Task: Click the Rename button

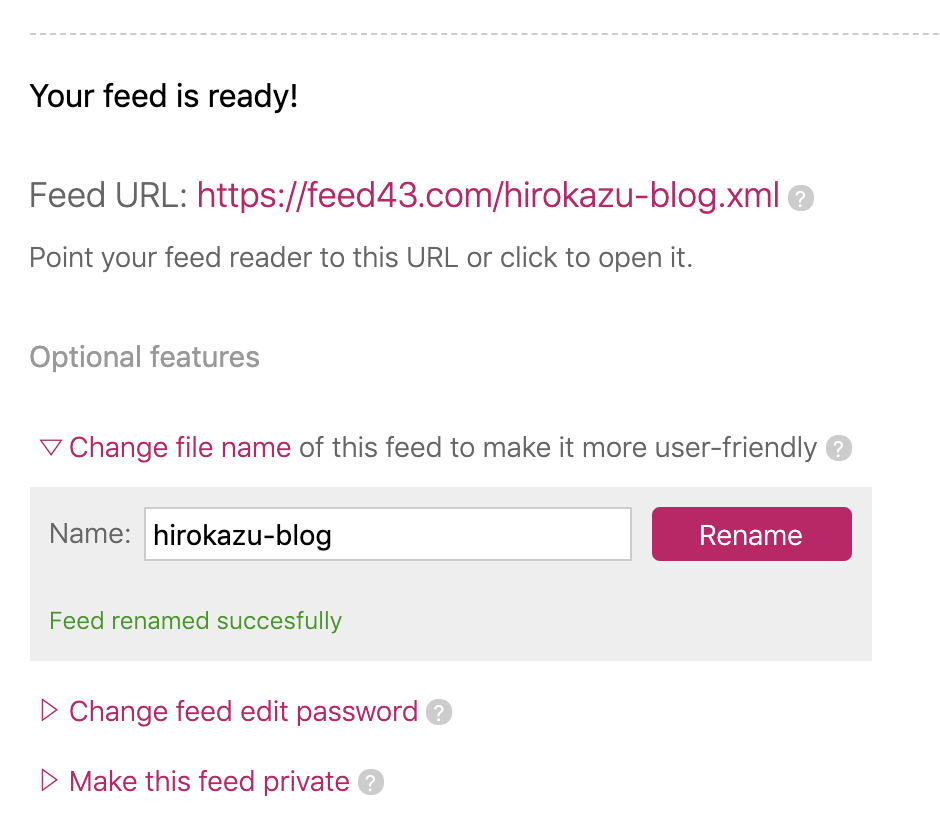Action: [752, 534]
